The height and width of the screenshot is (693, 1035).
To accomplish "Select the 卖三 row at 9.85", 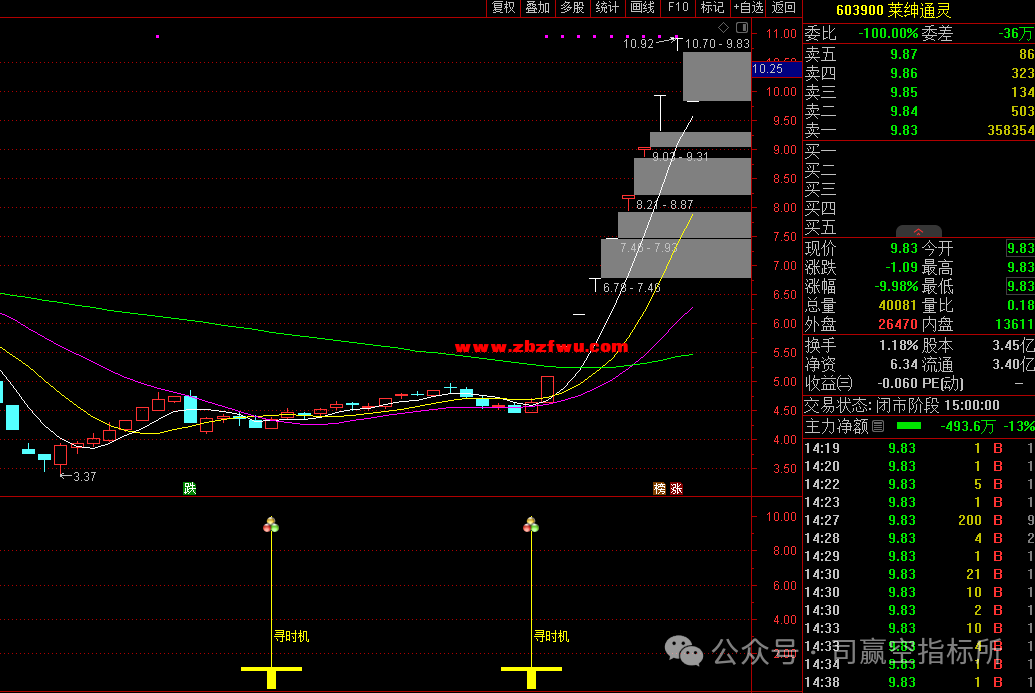I will tap(919, 92).
